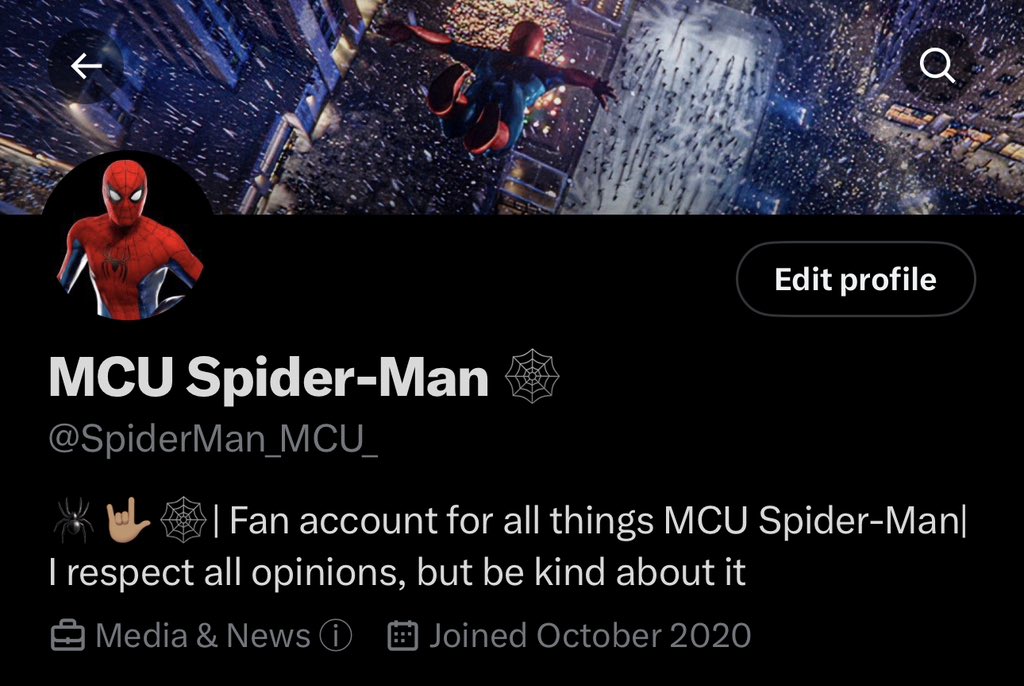Click the spider web emoji in the bio
This screenshot has height=686, width=1024.
click(184, 520)
